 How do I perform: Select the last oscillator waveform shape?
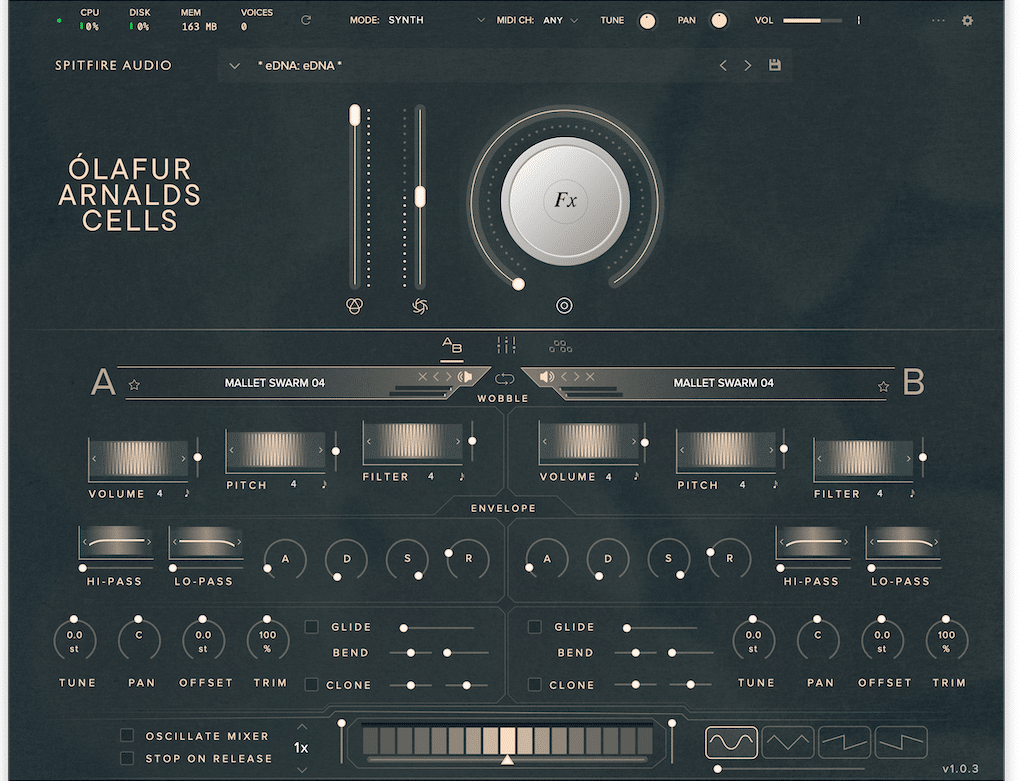pos(901,742)
